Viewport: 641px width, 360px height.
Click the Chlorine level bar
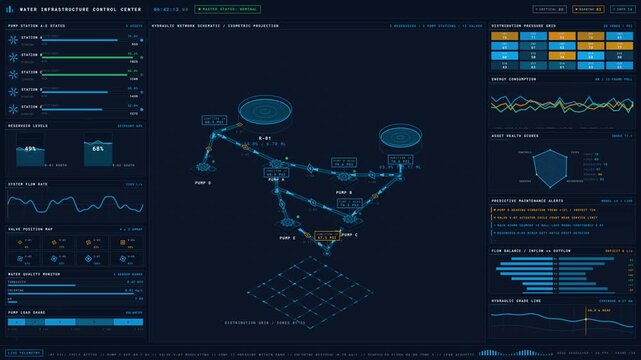point(71,293)
